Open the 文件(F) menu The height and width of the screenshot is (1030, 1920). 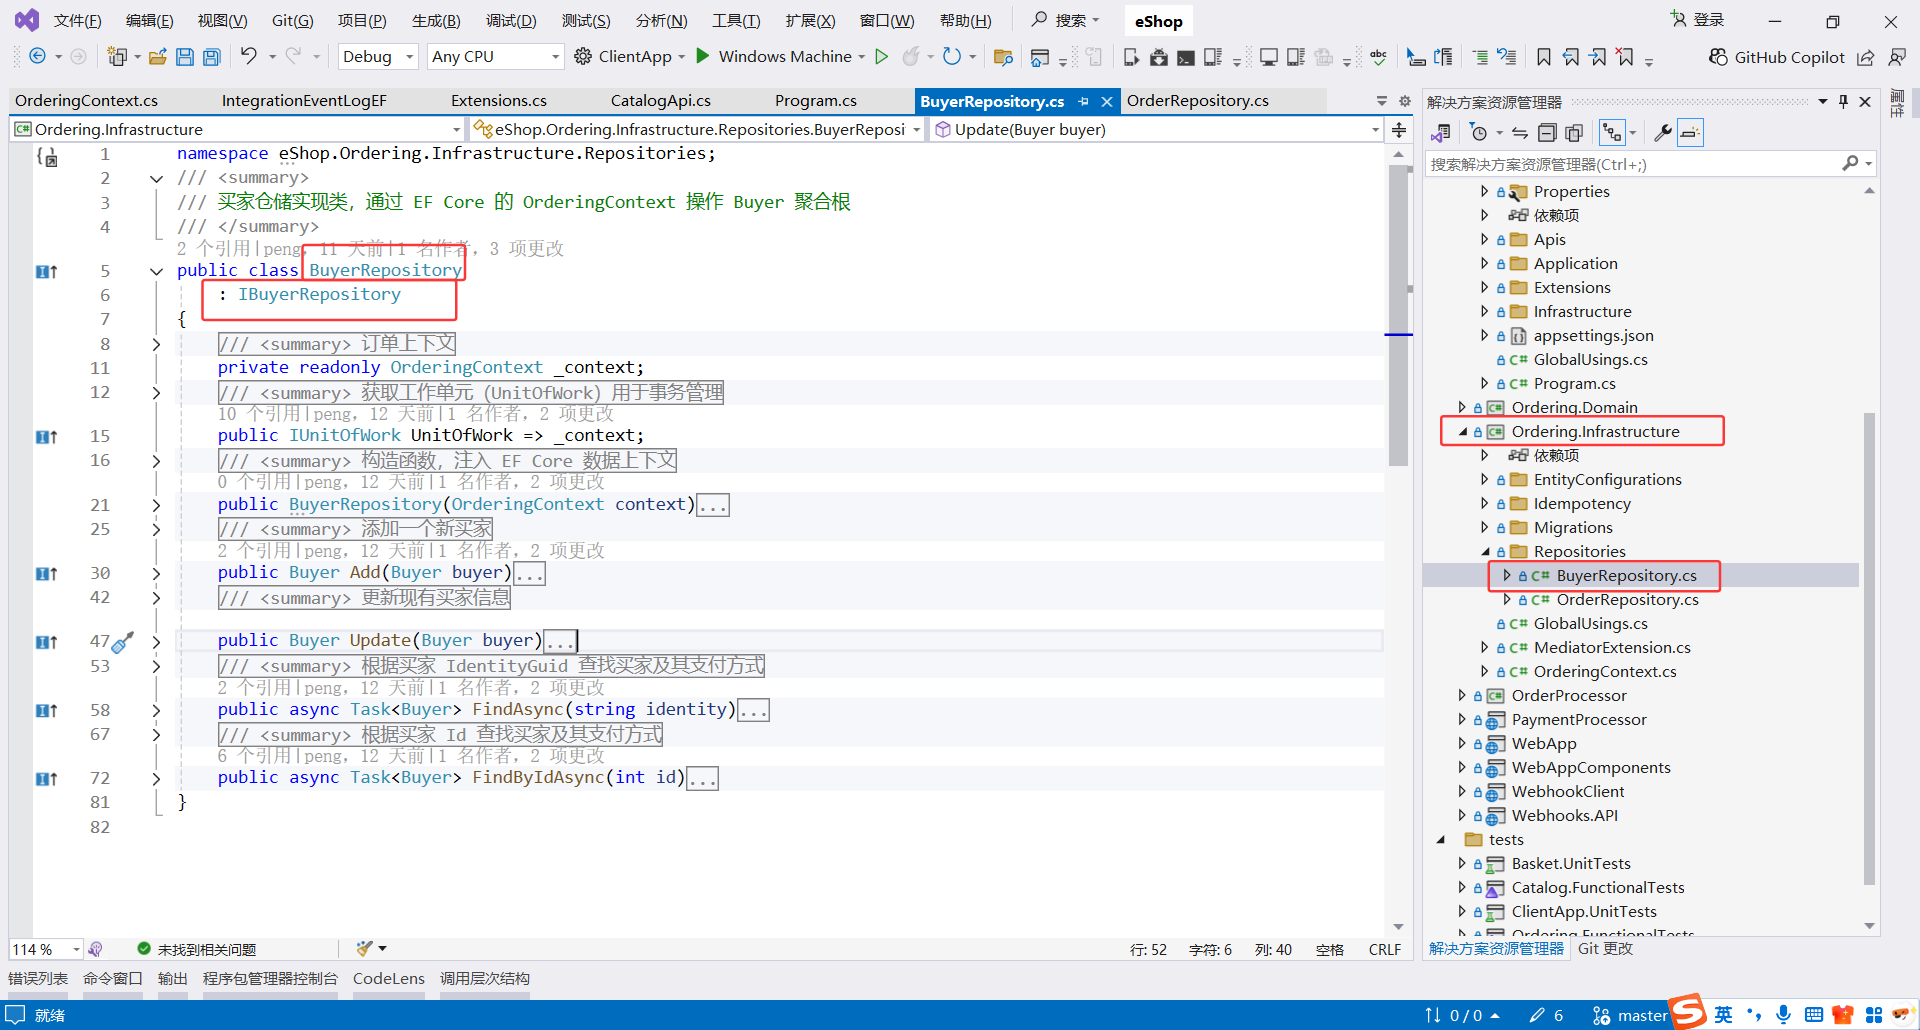[77, 21]
